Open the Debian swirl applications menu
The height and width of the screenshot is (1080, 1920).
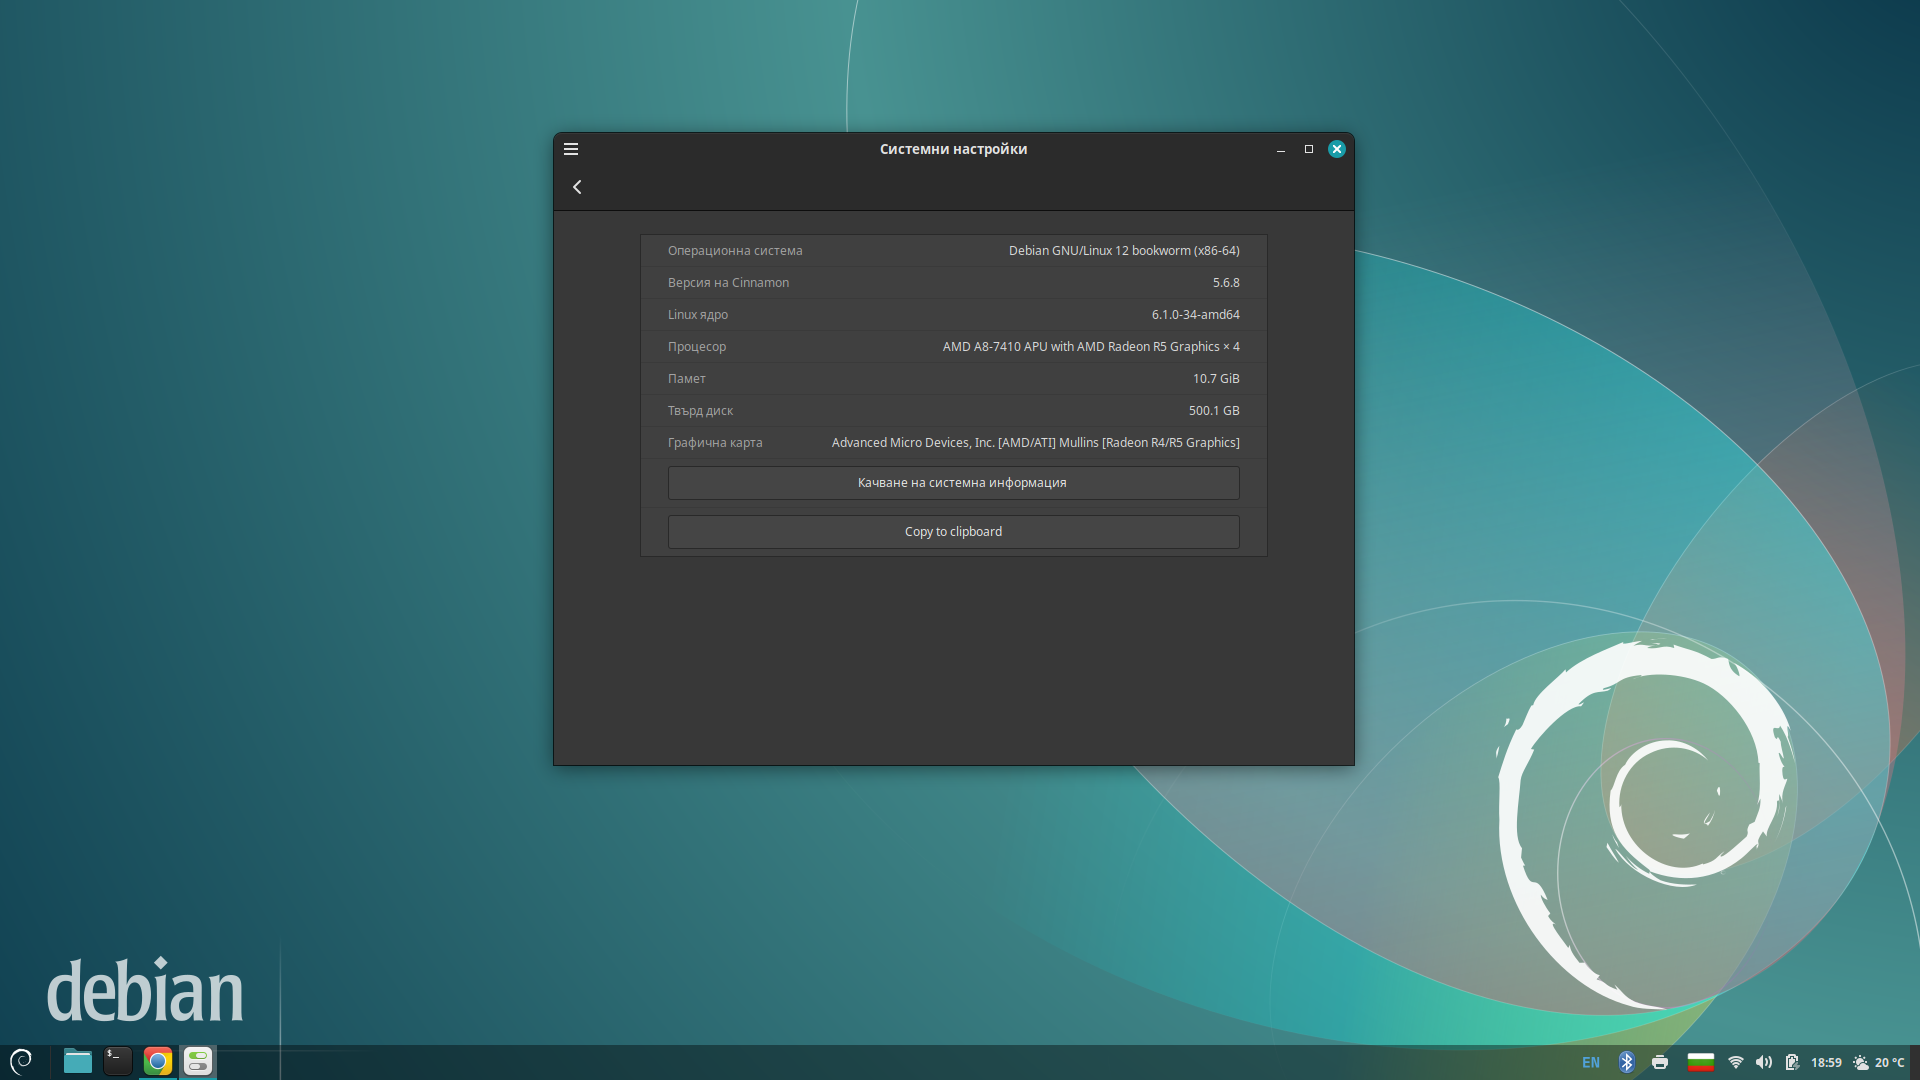click(x=21, y=1061)
